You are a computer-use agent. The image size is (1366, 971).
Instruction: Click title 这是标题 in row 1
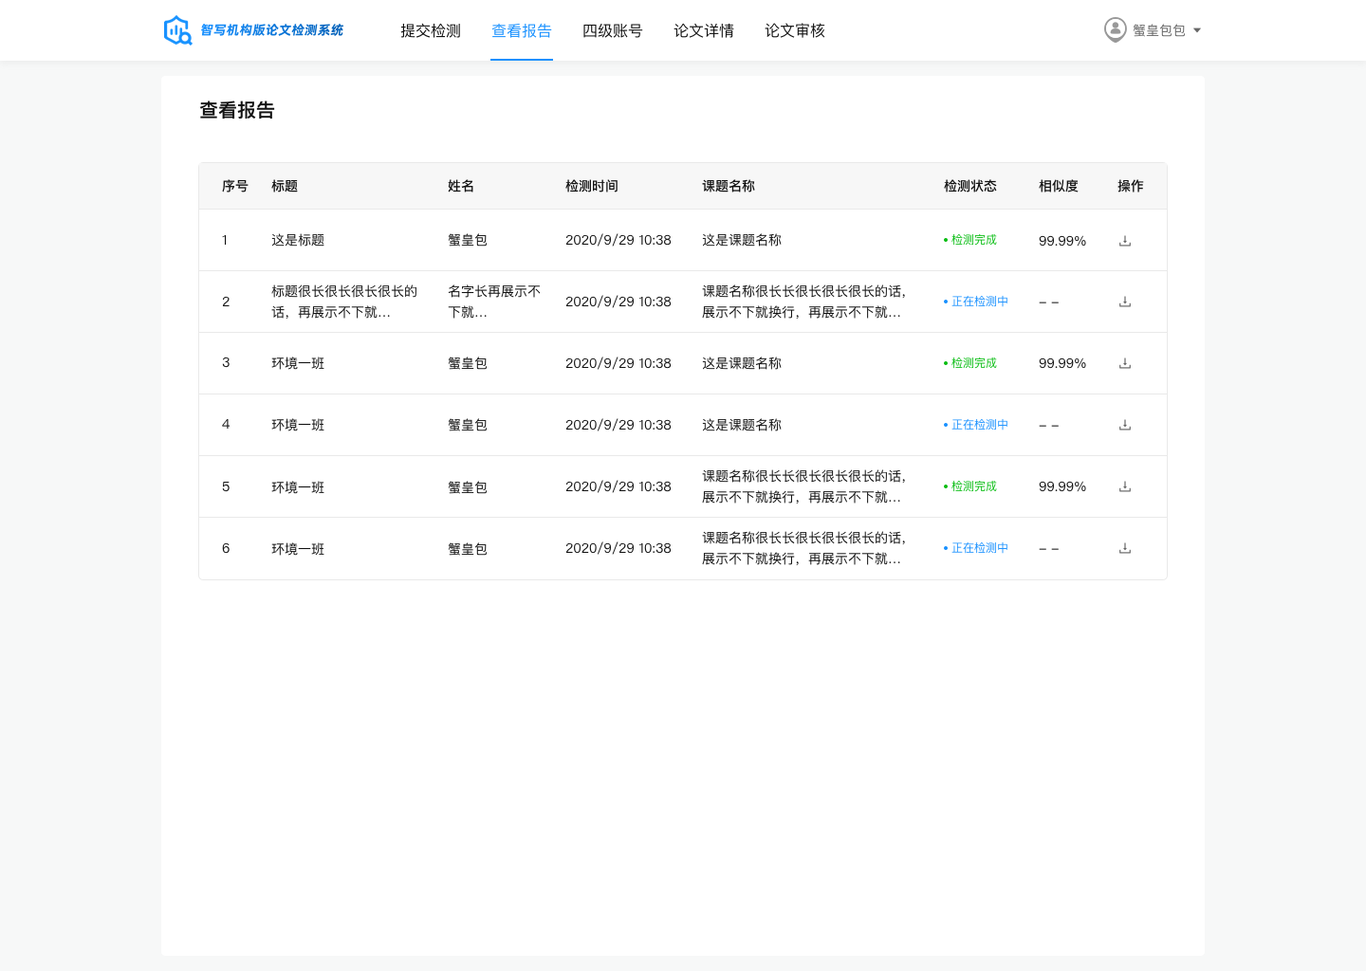[298, 241]
